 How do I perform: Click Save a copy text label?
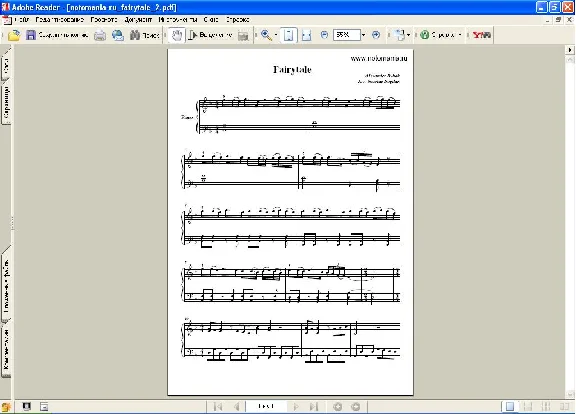click(63, 35)
